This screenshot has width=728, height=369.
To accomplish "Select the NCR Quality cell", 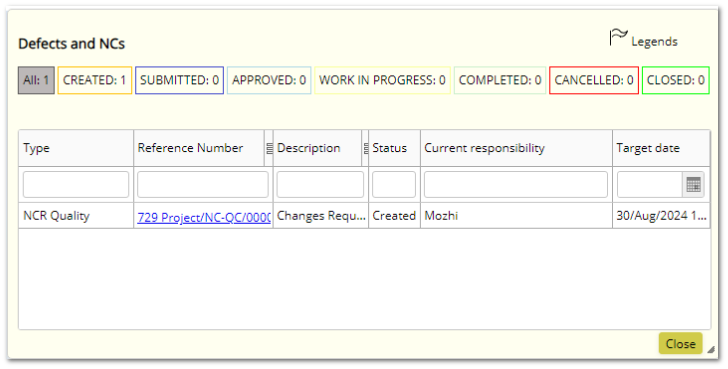I will pyautogui.click(x=76, y=216).
